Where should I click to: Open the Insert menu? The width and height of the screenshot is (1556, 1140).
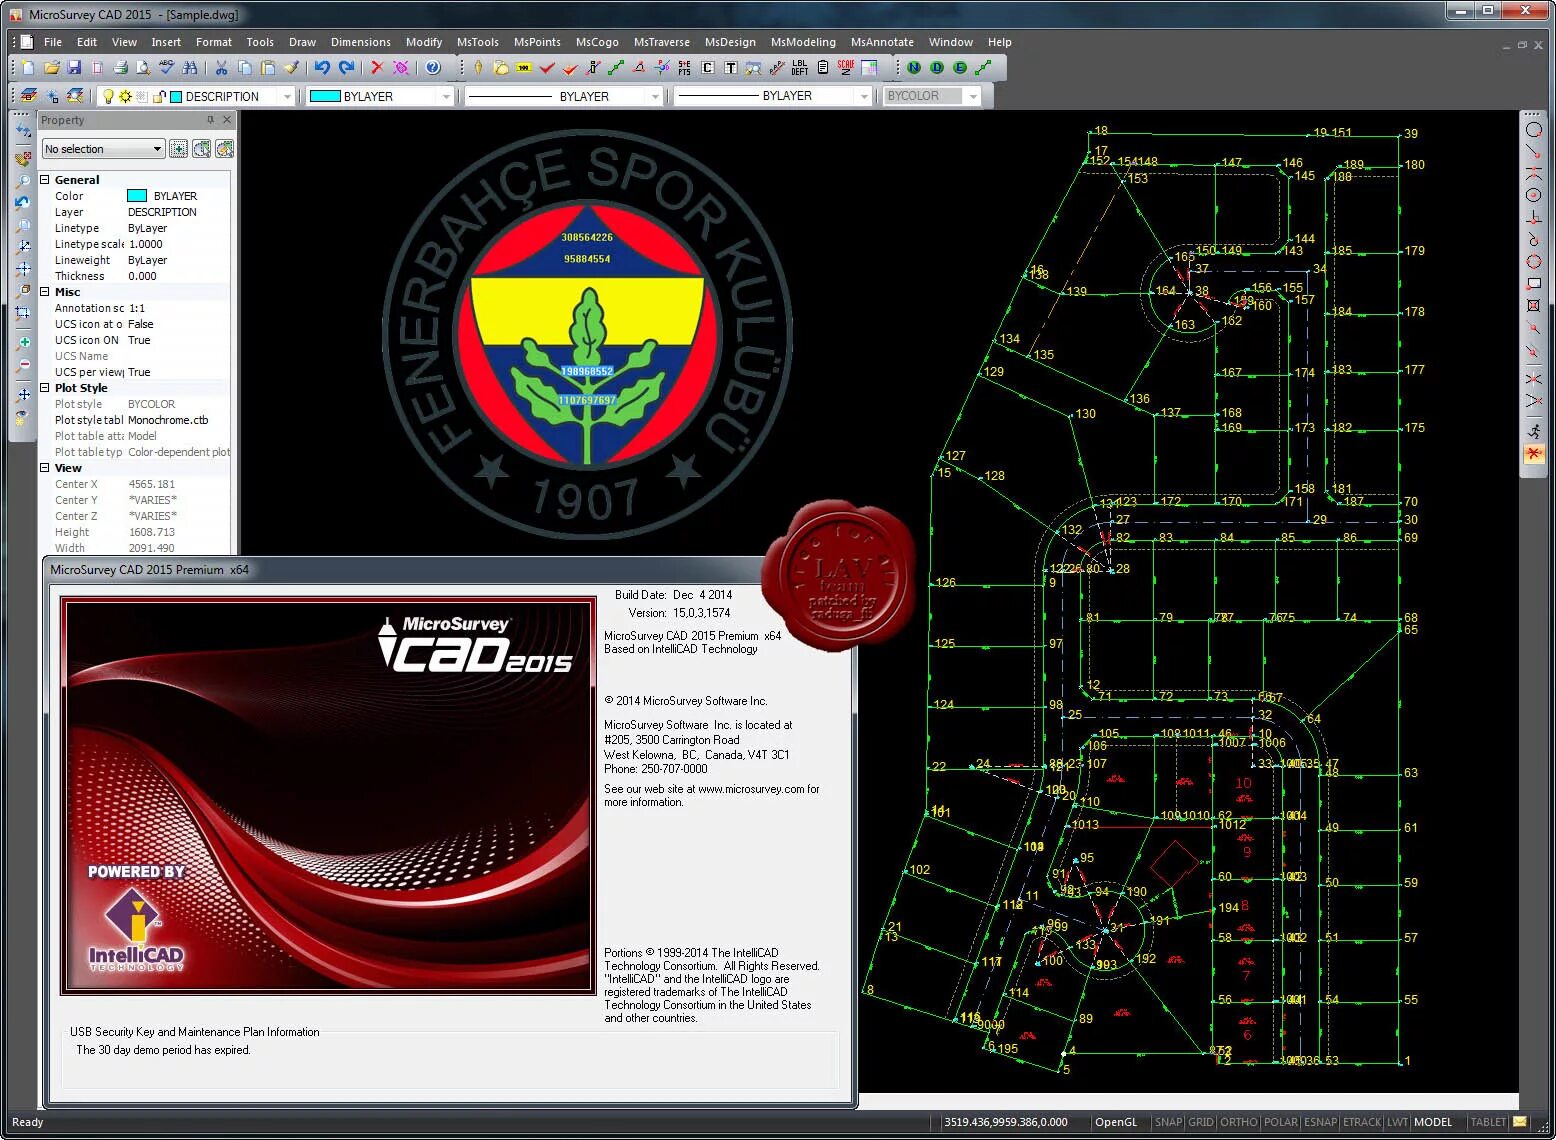[166, 42]
